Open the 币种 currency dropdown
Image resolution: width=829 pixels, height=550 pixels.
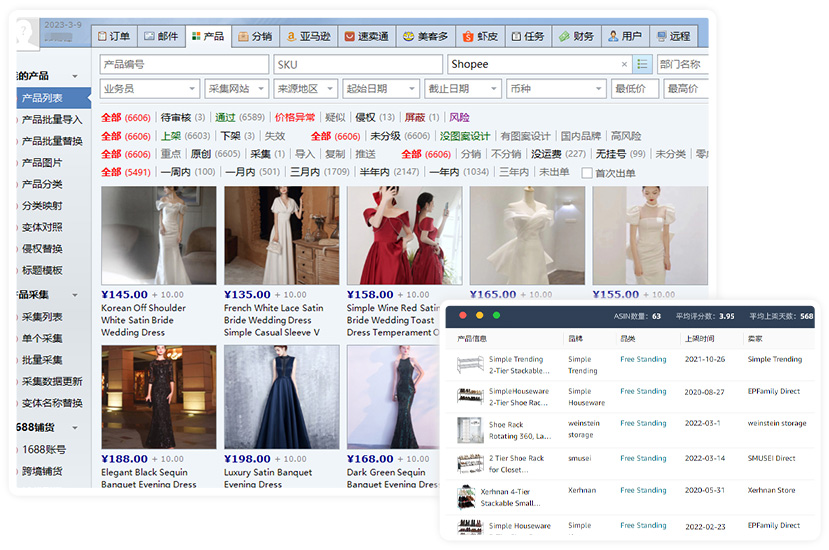556,89
